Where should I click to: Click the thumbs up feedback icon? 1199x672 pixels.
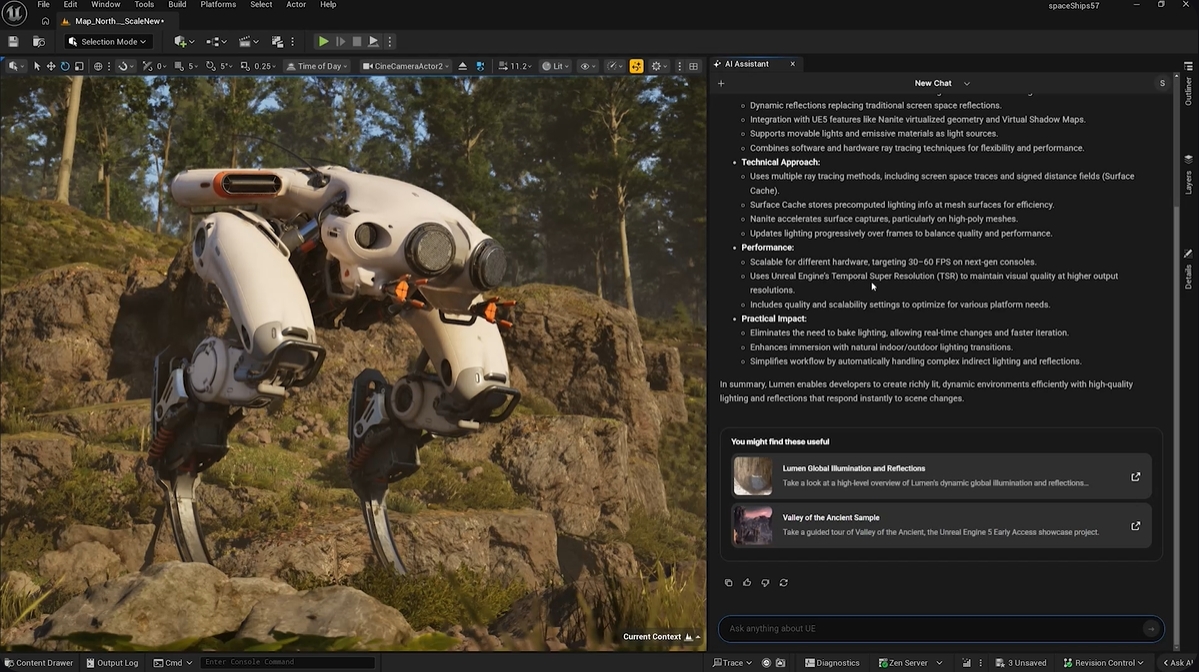point(747,582)
